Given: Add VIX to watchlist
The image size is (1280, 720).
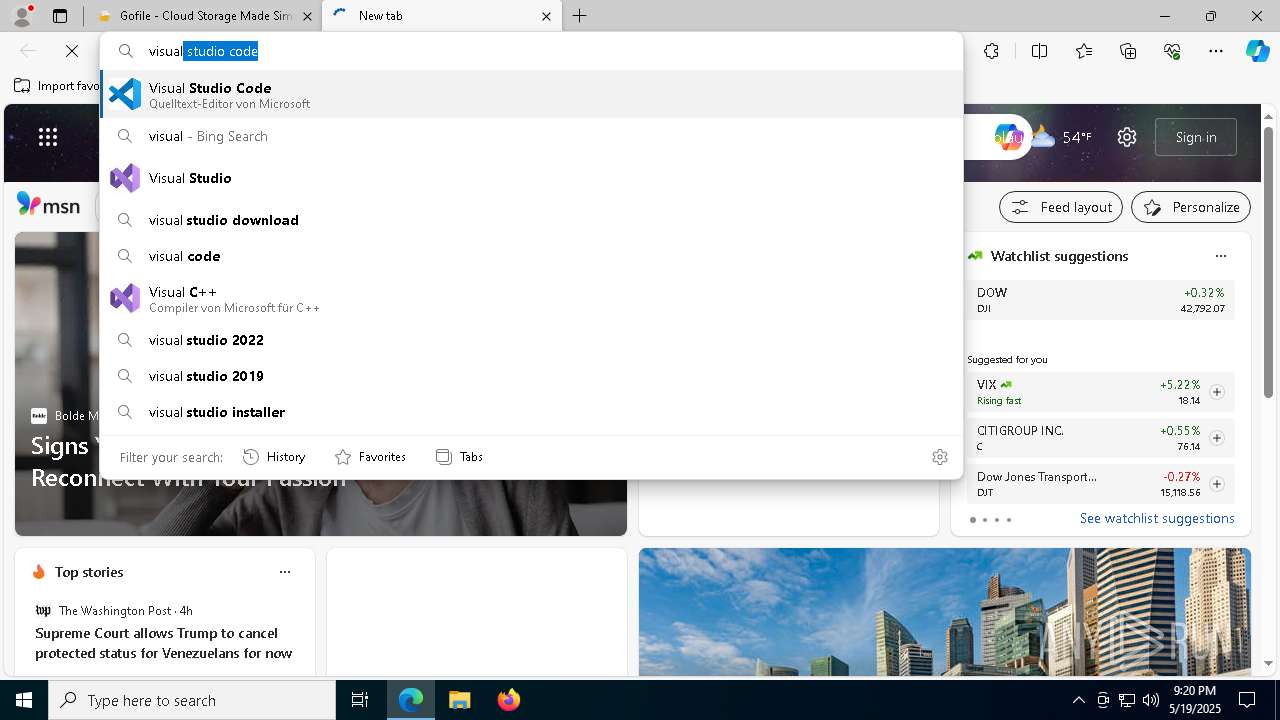Looking at the screenshot, I should [1216, 392].
